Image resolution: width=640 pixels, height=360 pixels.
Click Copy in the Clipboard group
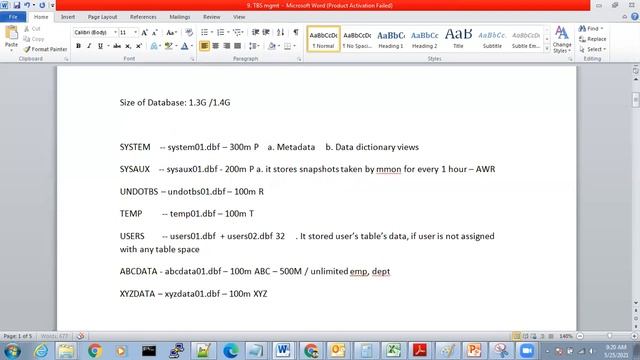click(33, 39)
